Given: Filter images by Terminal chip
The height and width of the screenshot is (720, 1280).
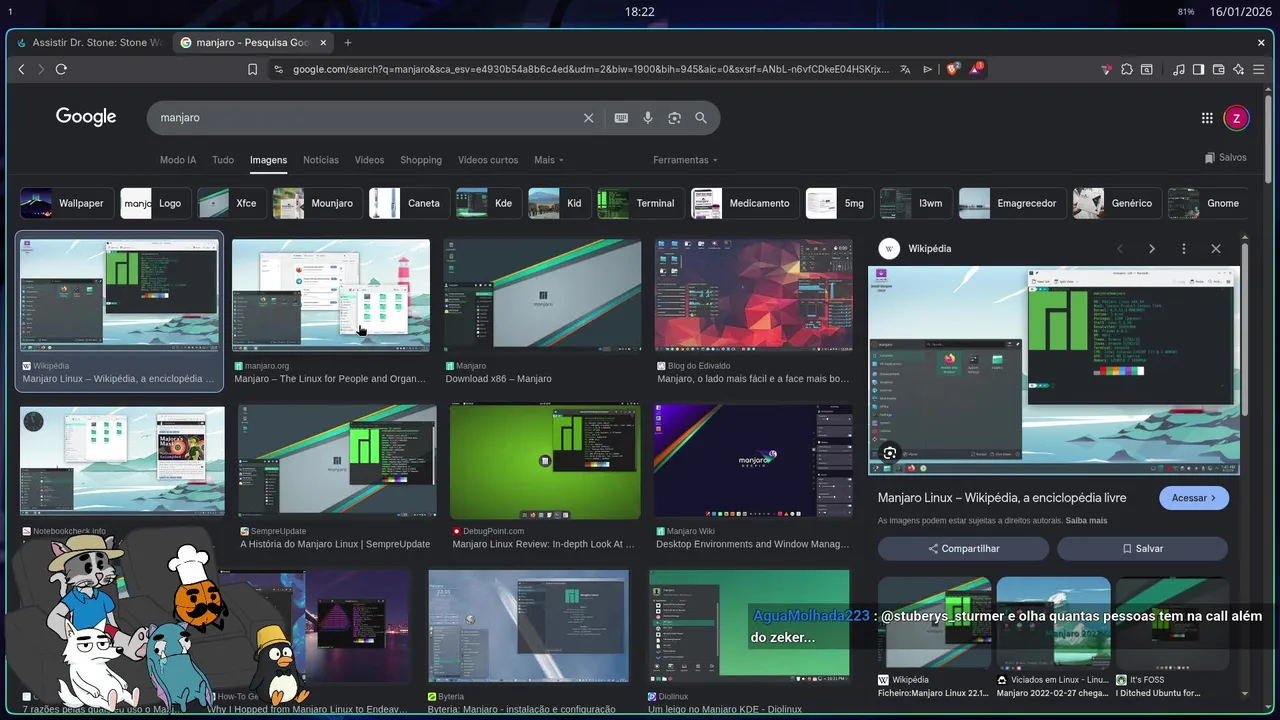Looking at the screenshot, I should click(x=640, y=203).
